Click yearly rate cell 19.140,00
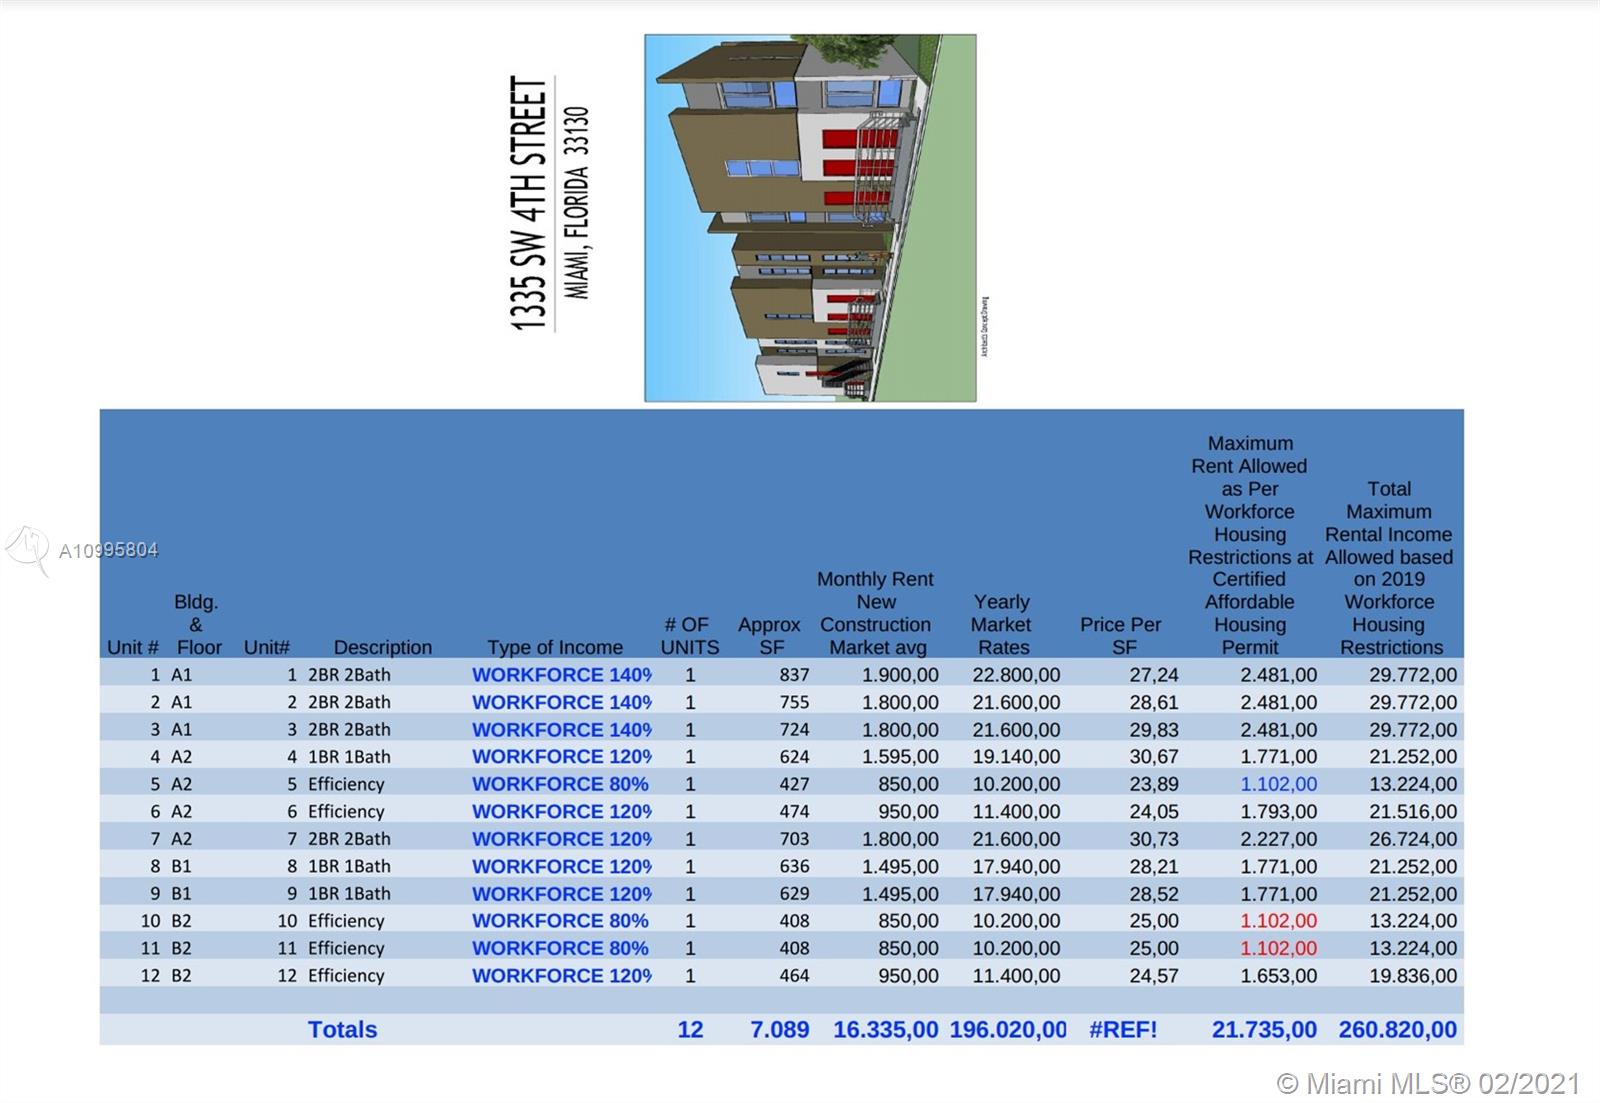The width and height of the screenshot is (1600, 1103). 1017,757
